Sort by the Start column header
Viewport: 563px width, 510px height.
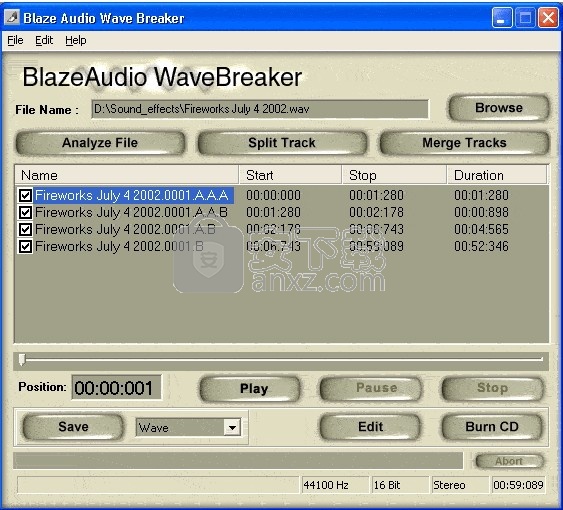[x=290, y=175]
